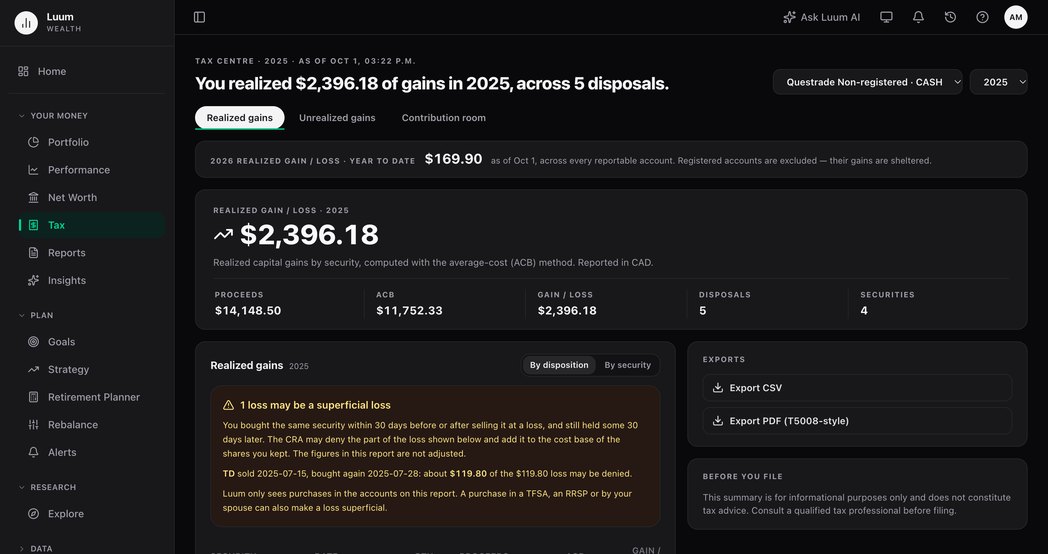
Task: Click the monitor display icon in header
Action: coord(886,17)
